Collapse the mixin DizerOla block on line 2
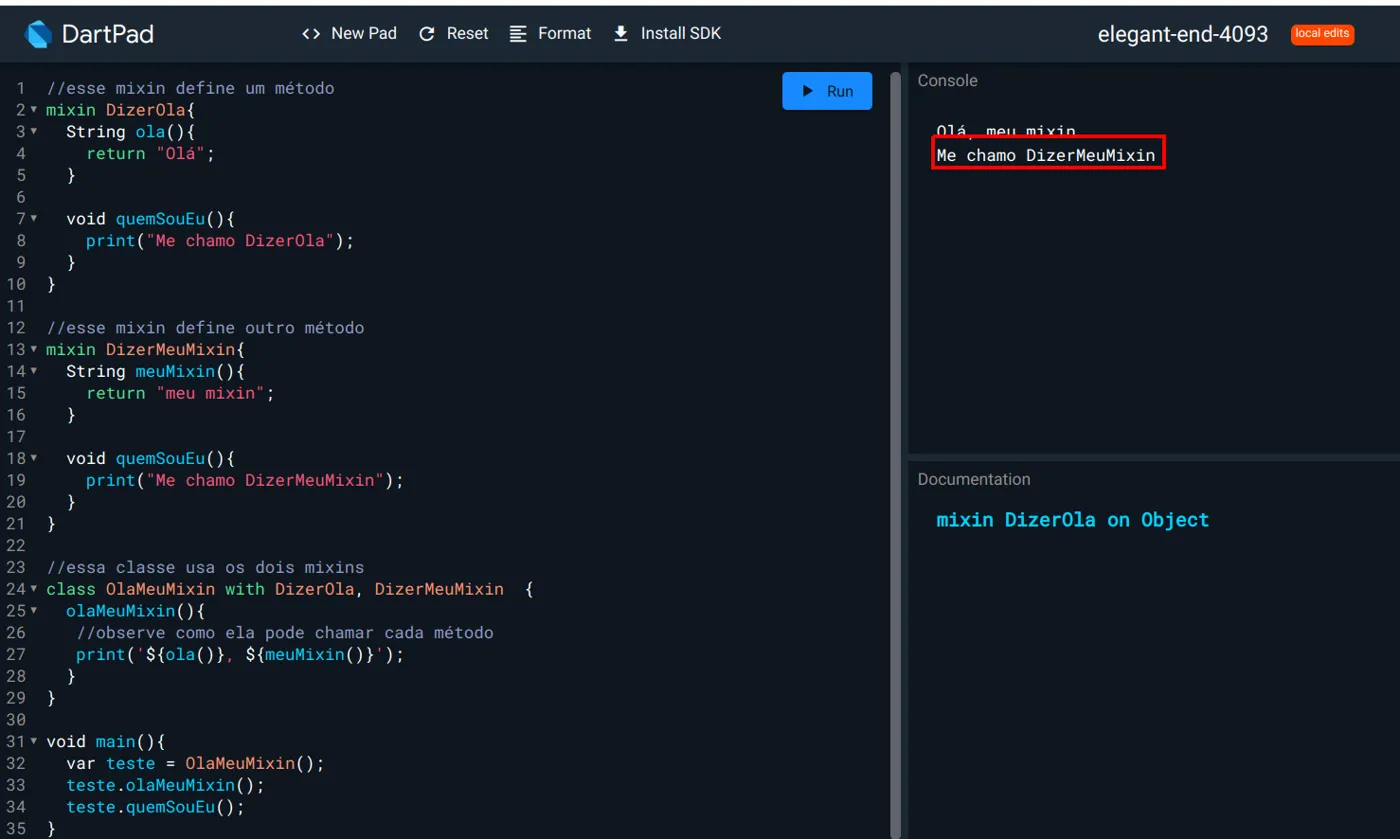1400x839 pixels. coord(34,110)
